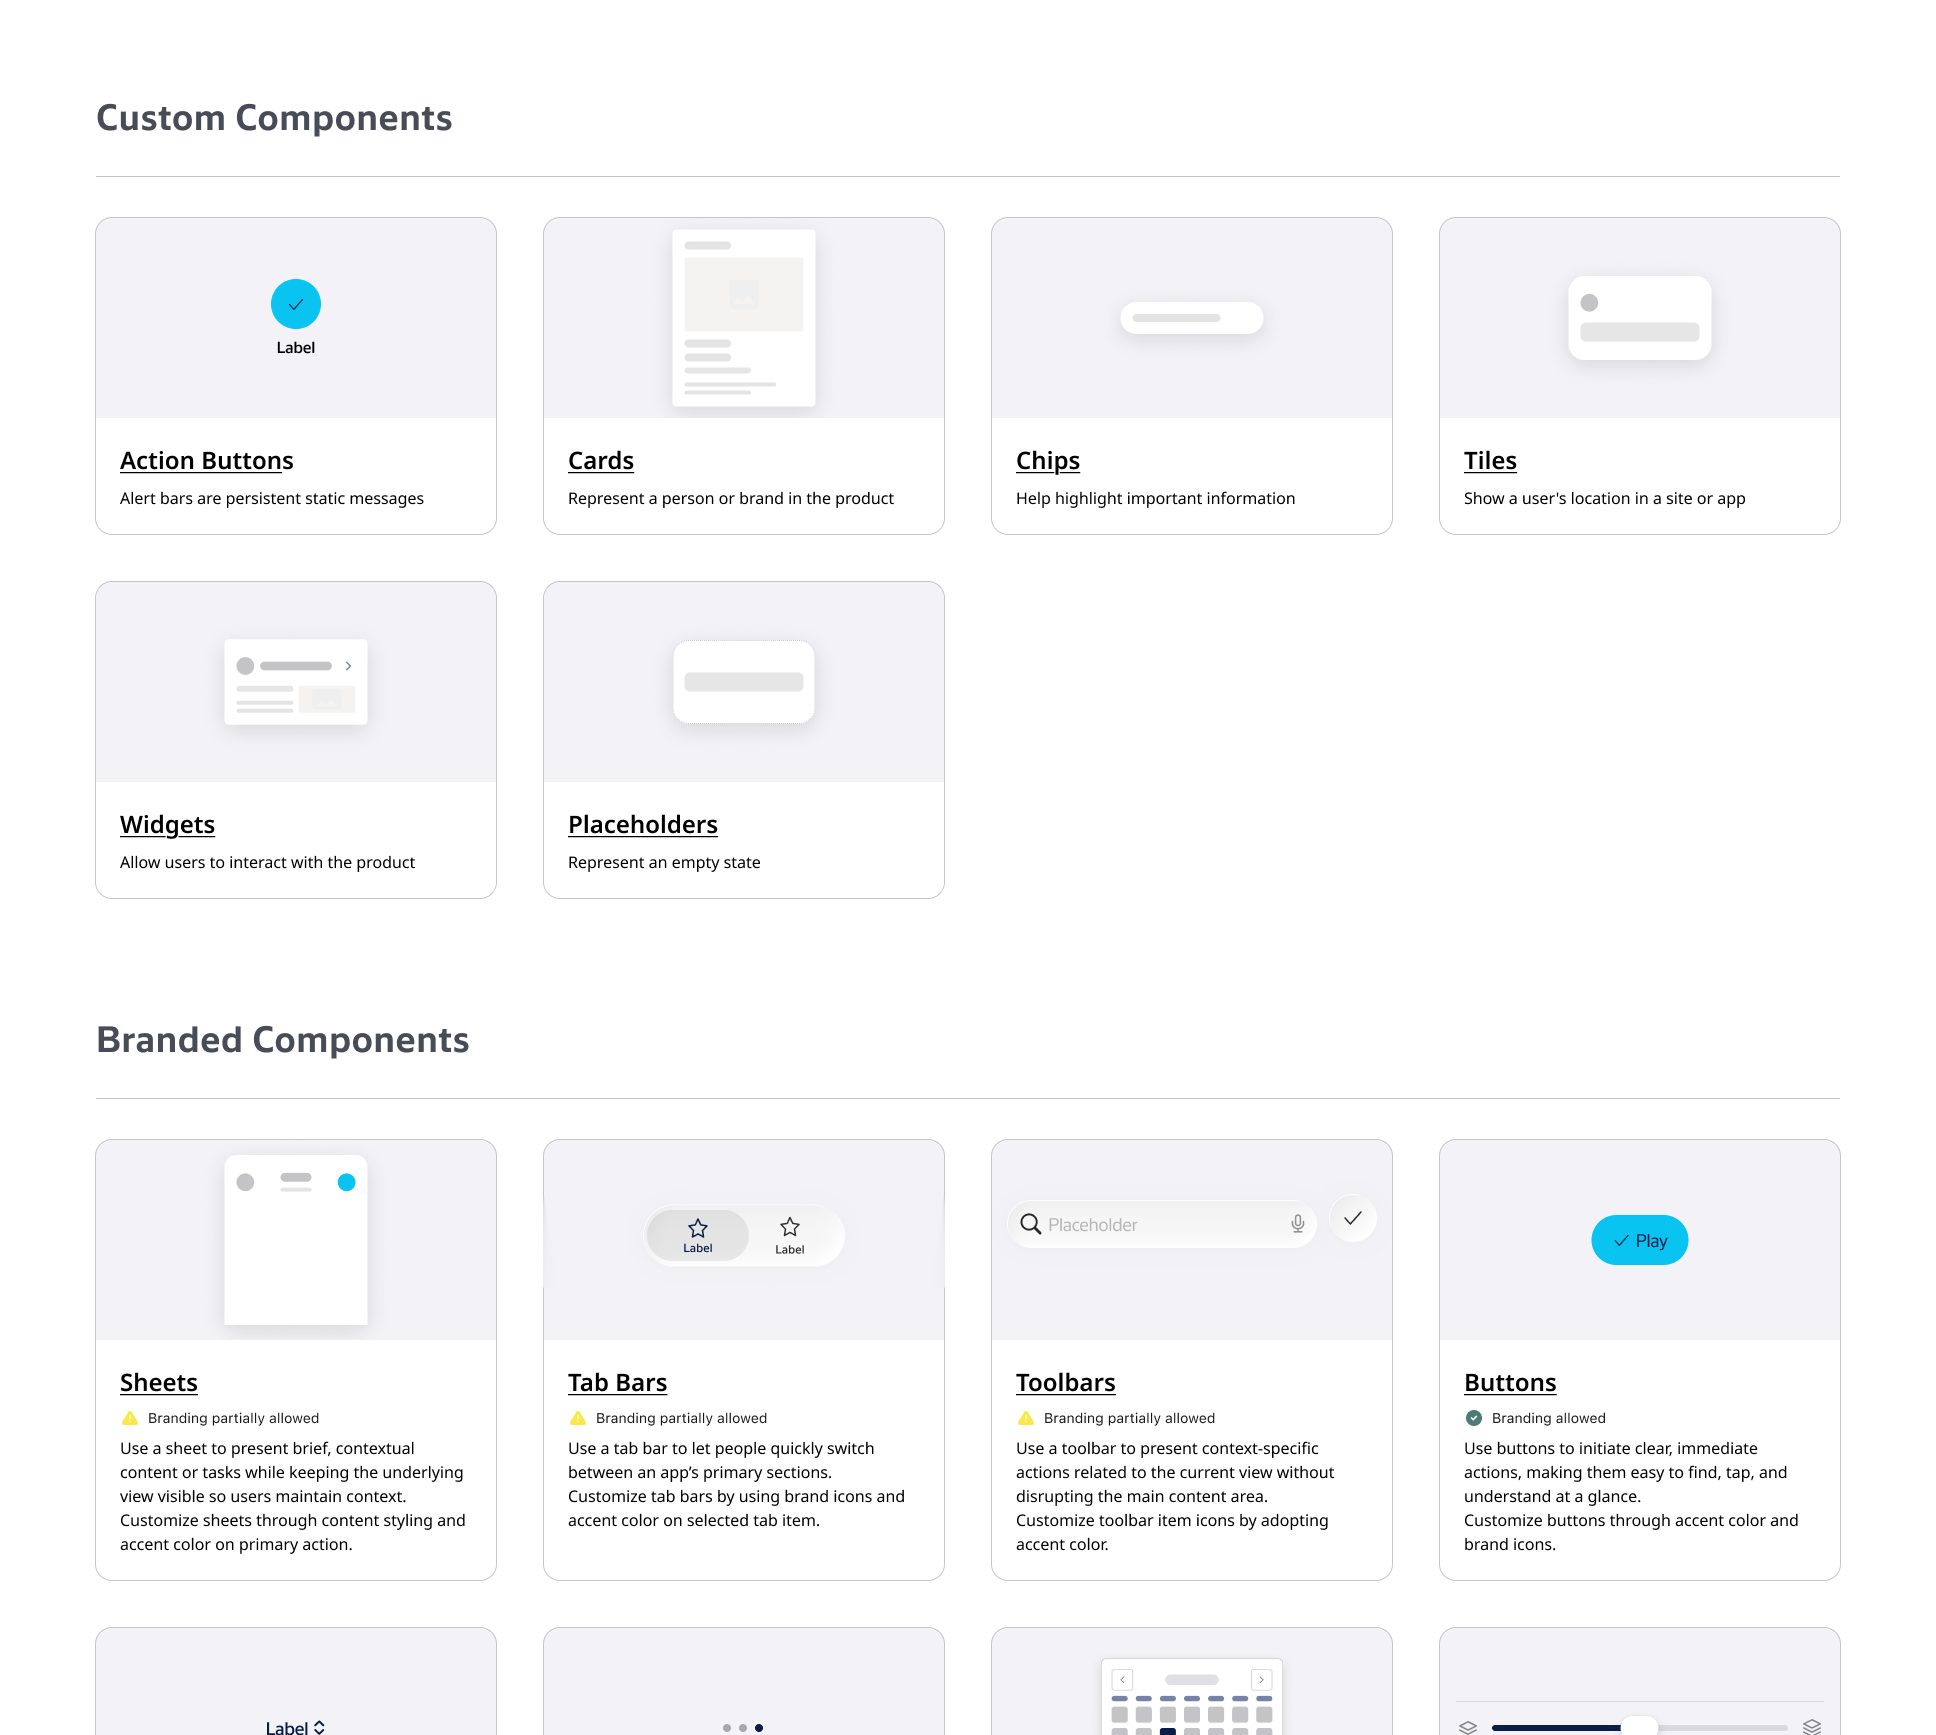
Task: Open the Toolbars component link
Action: (x=1065, y=1382)
